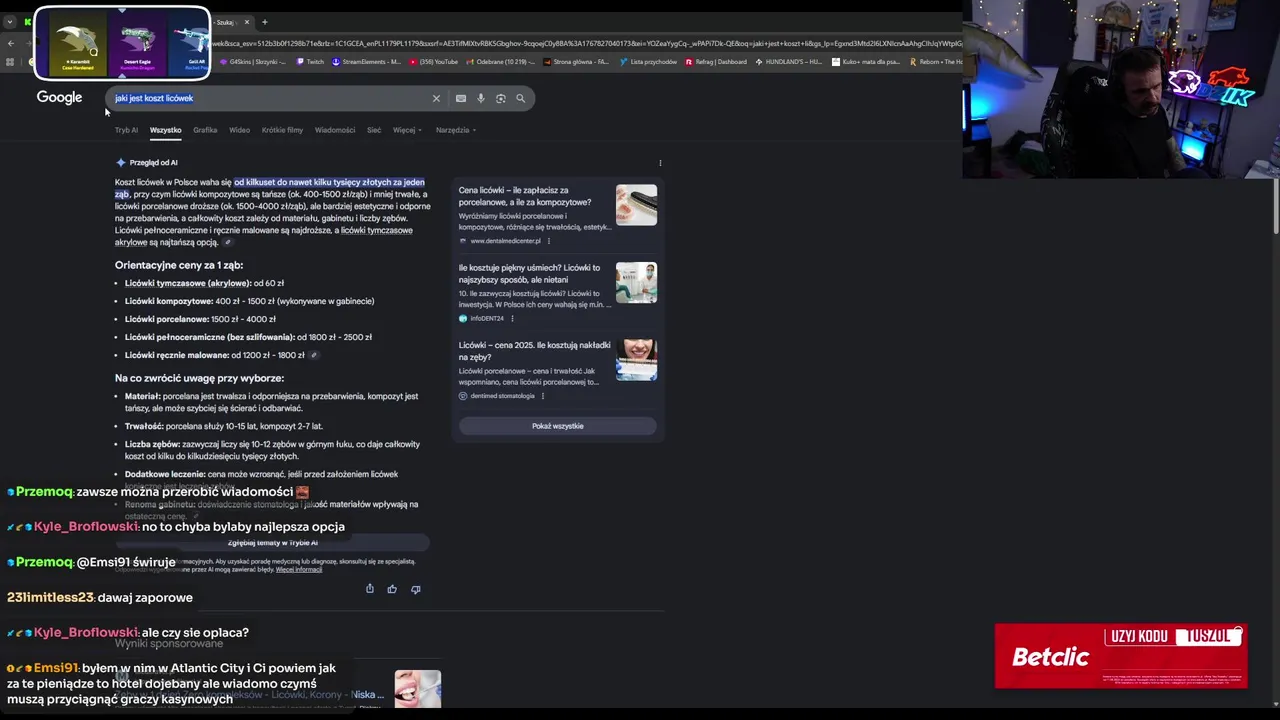1280x720 pixels.
Task: Click the Google logo
Action: pyautogui.click(x=59, y=98)
